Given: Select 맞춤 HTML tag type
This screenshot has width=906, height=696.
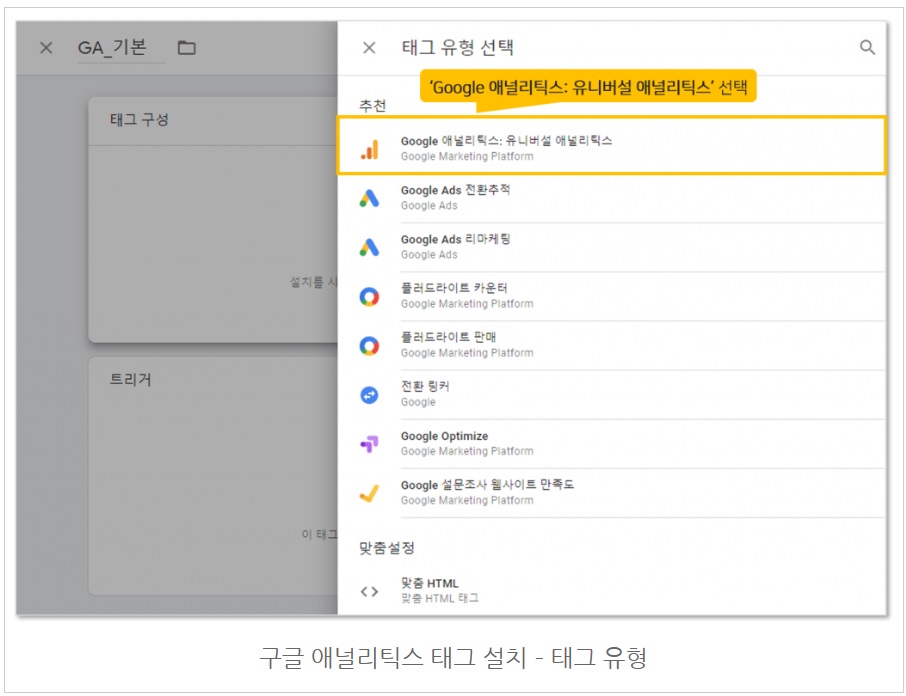Looking at the screenshot, I should coord(611,591).
